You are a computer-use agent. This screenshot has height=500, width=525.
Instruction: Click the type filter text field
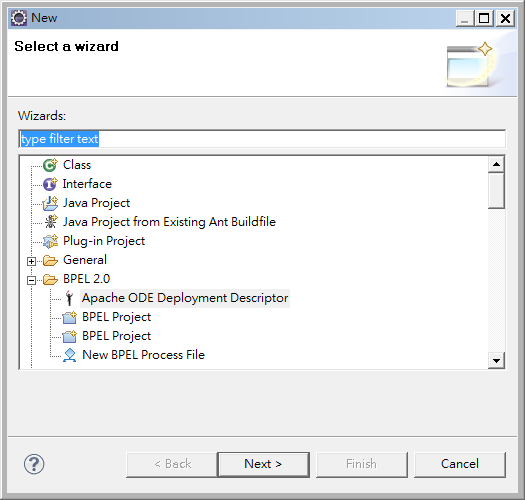262,139
